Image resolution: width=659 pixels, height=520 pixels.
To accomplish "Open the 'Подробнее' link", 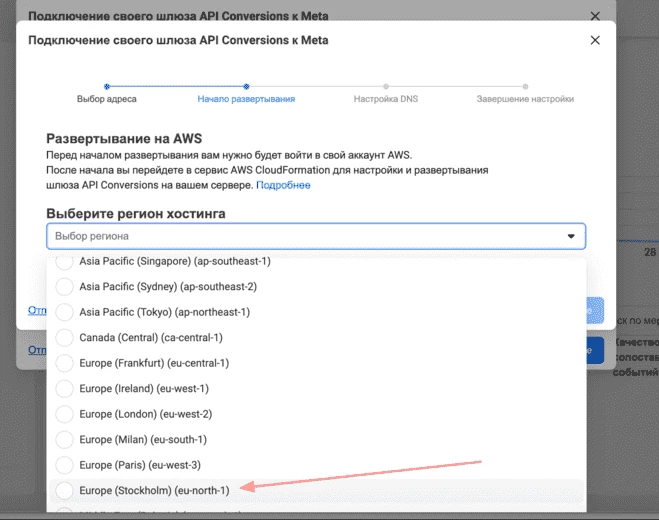I will (x=283, y=185).
